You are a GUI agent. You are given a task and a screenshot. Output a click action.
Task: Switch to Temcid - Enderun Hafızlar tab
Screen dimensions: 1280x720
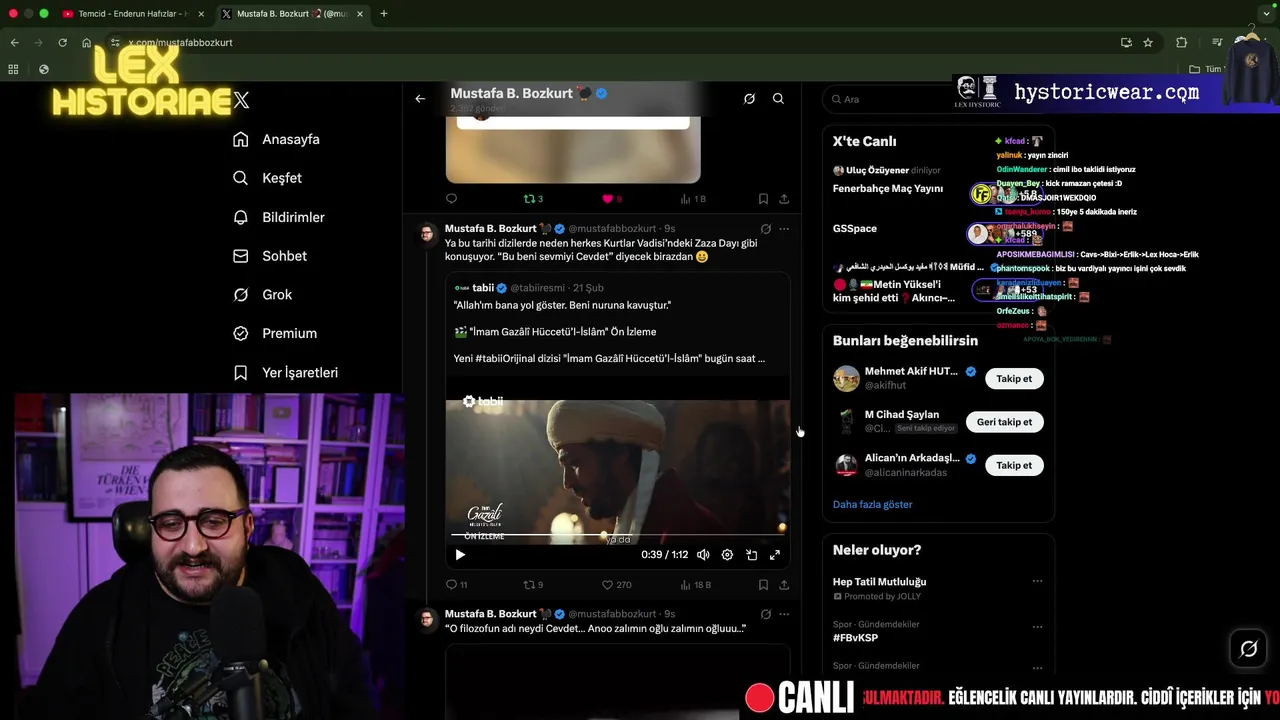[x=132, y=14]
